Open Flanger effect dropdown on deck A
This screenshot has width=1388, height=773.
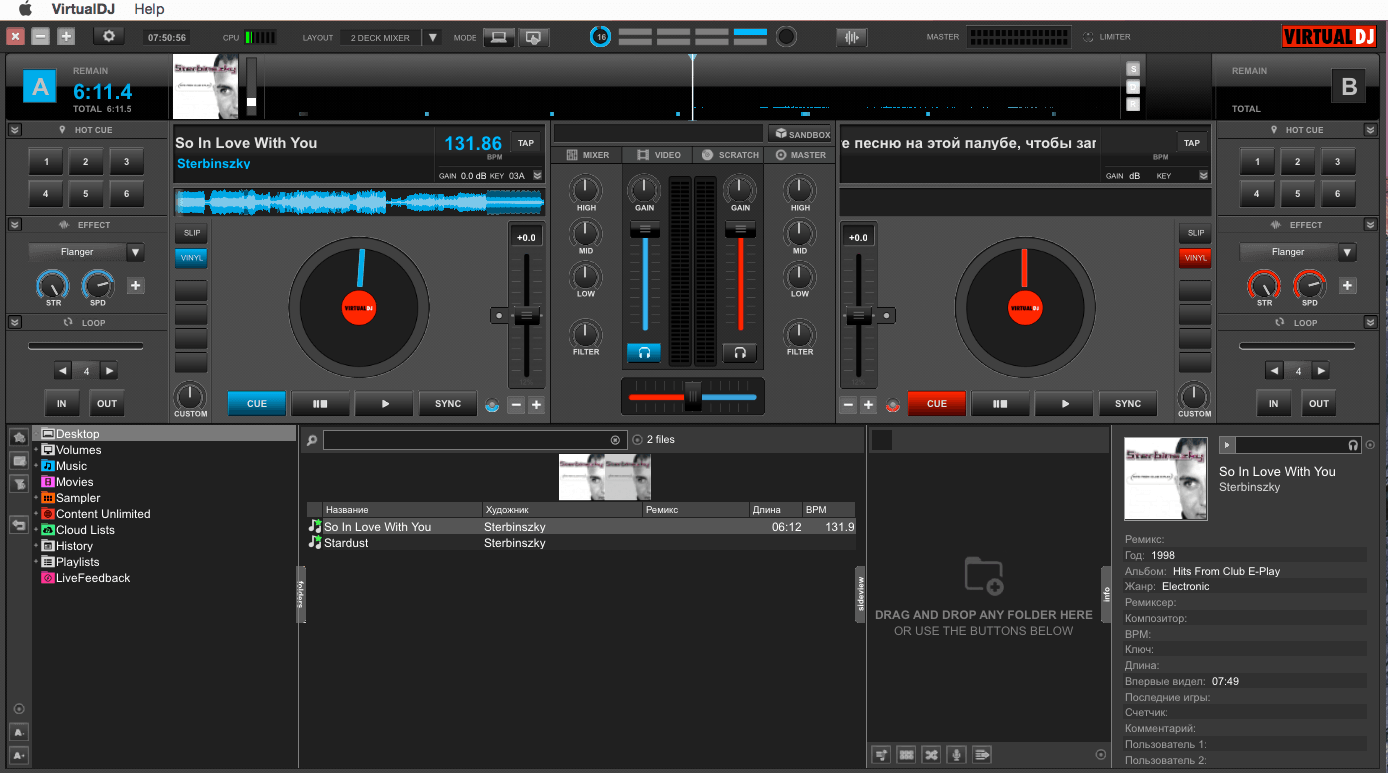click(x=135, y=252)
